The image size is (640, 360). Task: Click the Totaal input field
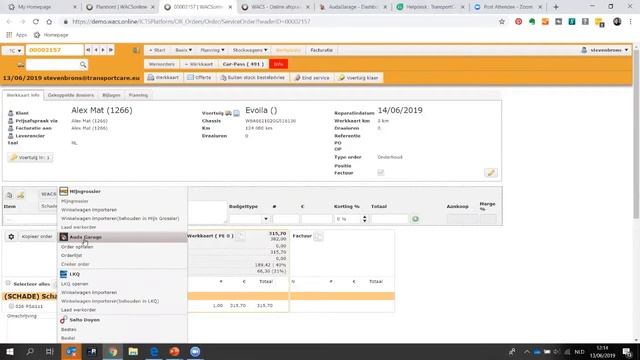point(389,219)
